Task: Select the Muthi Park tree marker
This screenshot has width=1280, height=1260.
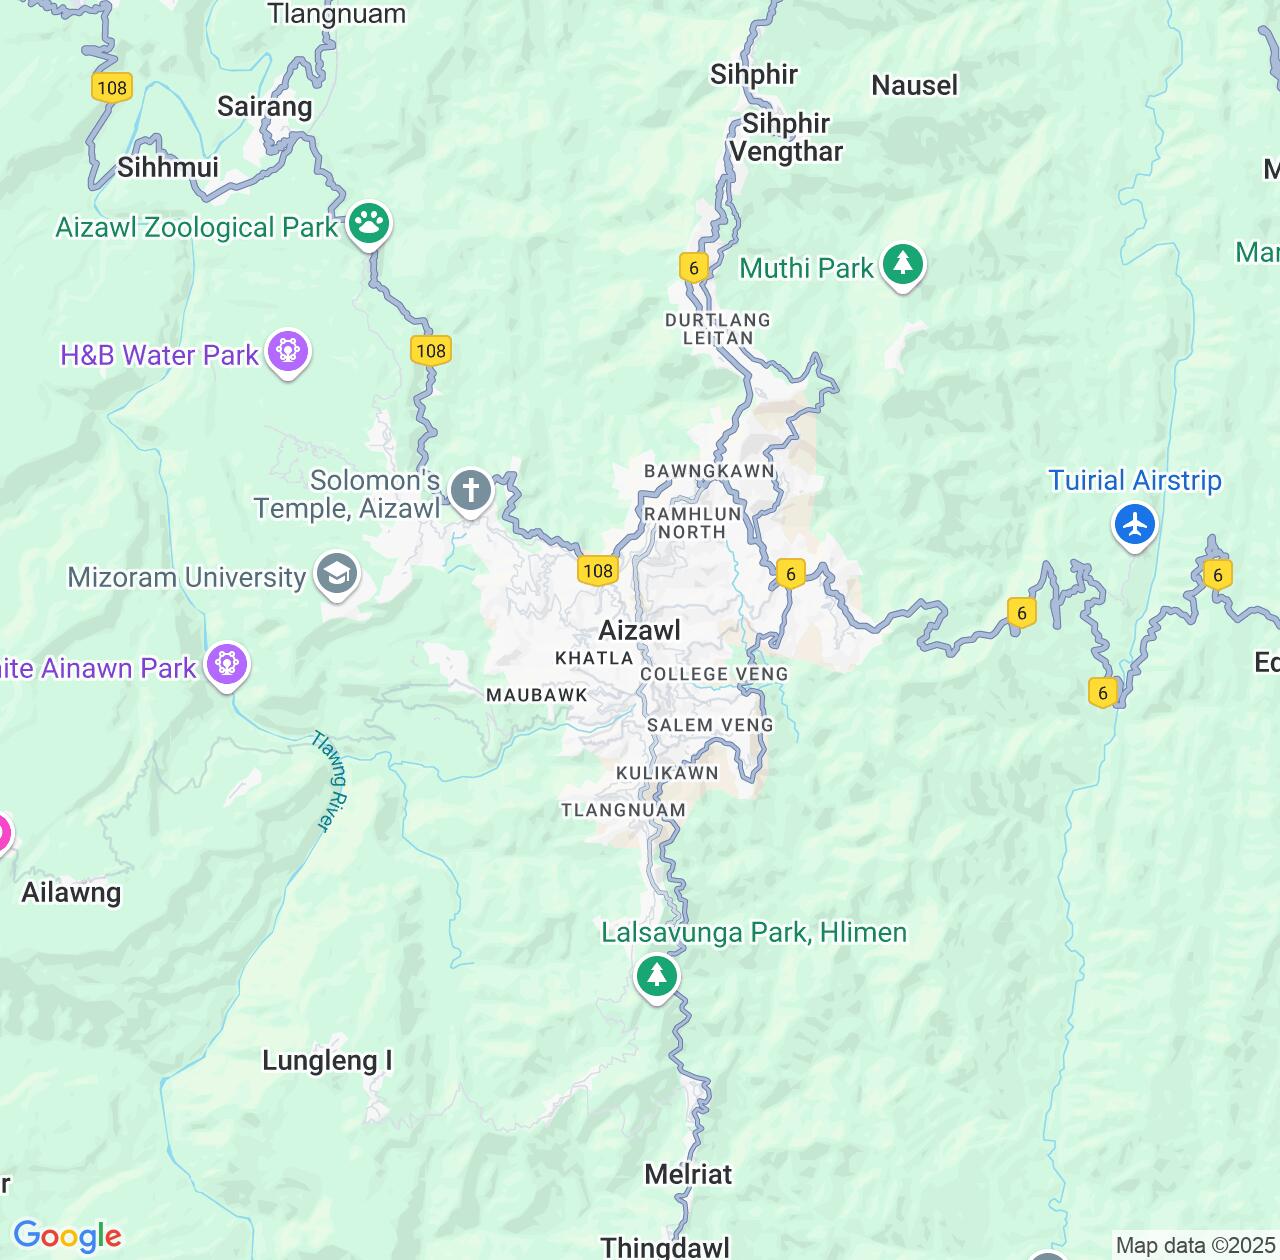Action: click(x=903, y=265)
